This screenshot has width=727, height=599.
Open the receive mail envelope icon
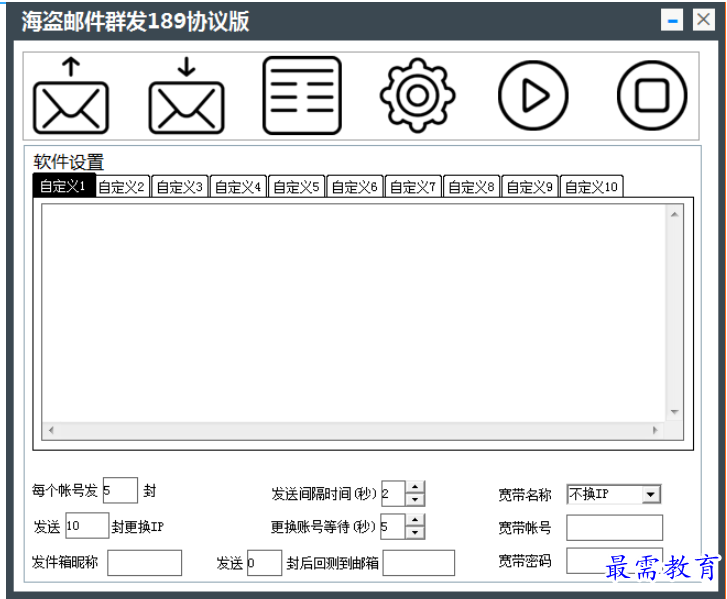[186, 96]
